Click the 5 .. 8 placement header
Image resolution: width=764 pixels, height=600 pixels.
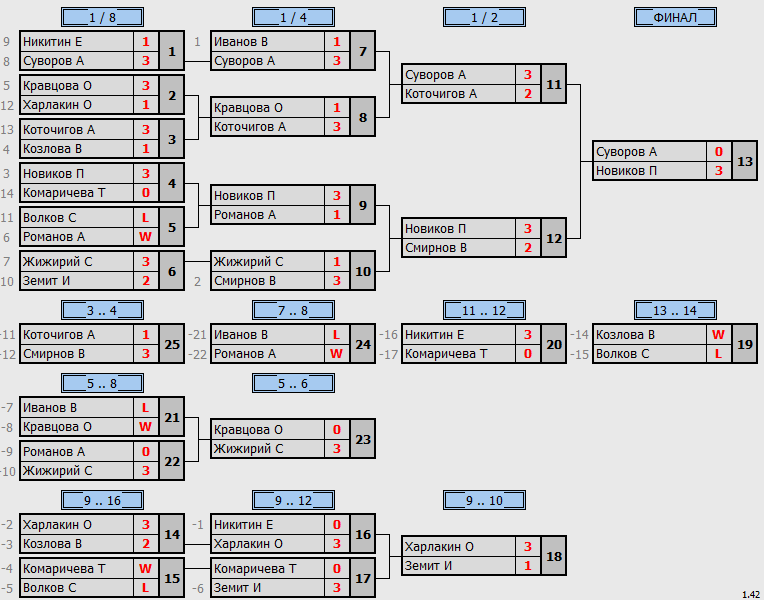102,383
